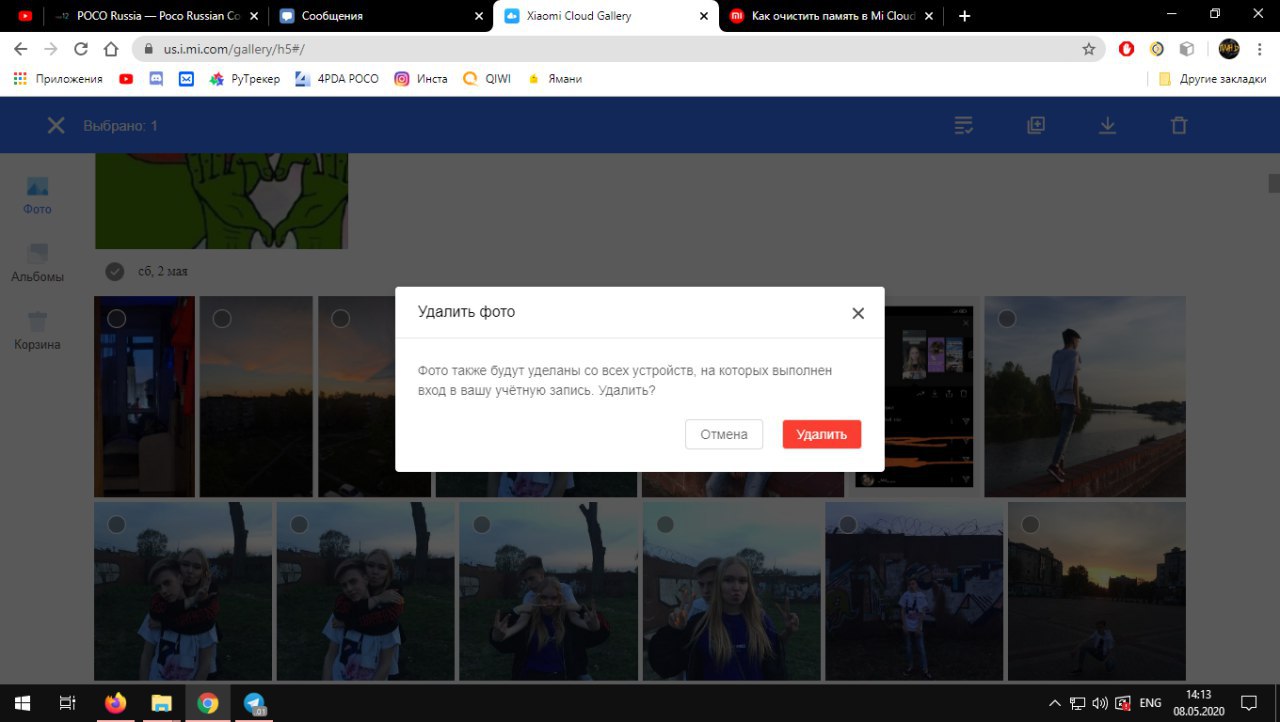This screenshot has height=722, width=1280.
Task: Click the trash delete icon in blue toolbar
Action: click(1179, 125)
